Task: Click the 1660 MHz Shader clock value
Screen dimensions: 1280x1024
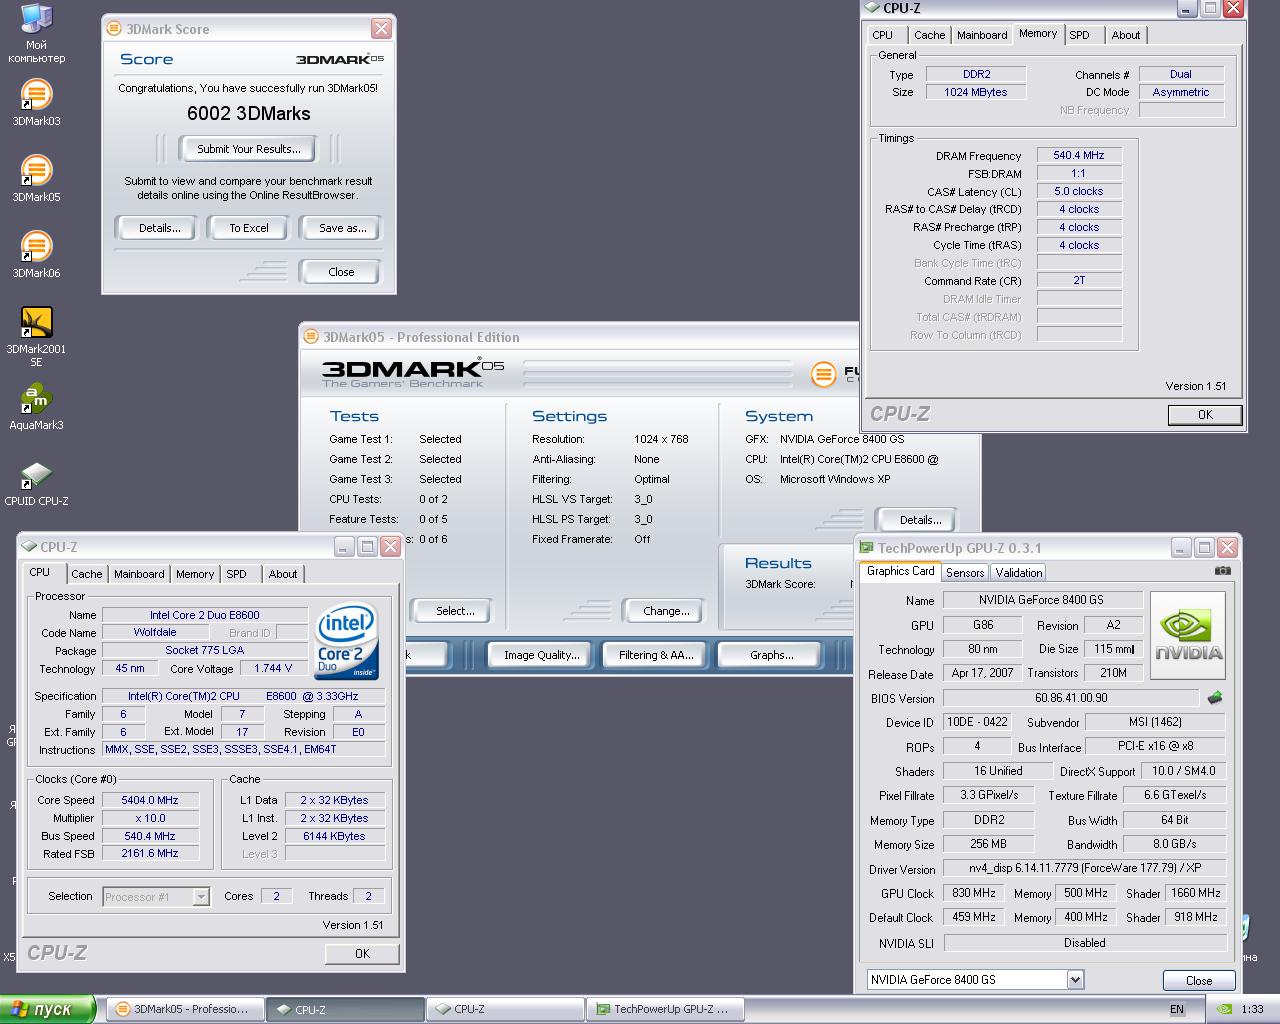Action: point(1195,893)
